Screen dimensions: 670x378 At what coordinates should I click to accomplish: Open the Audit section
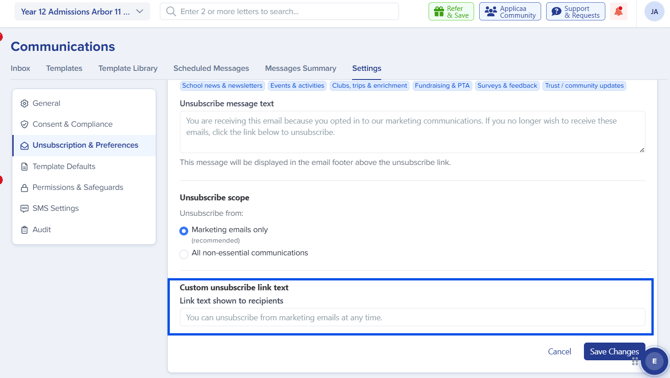[x=84, y=230]
